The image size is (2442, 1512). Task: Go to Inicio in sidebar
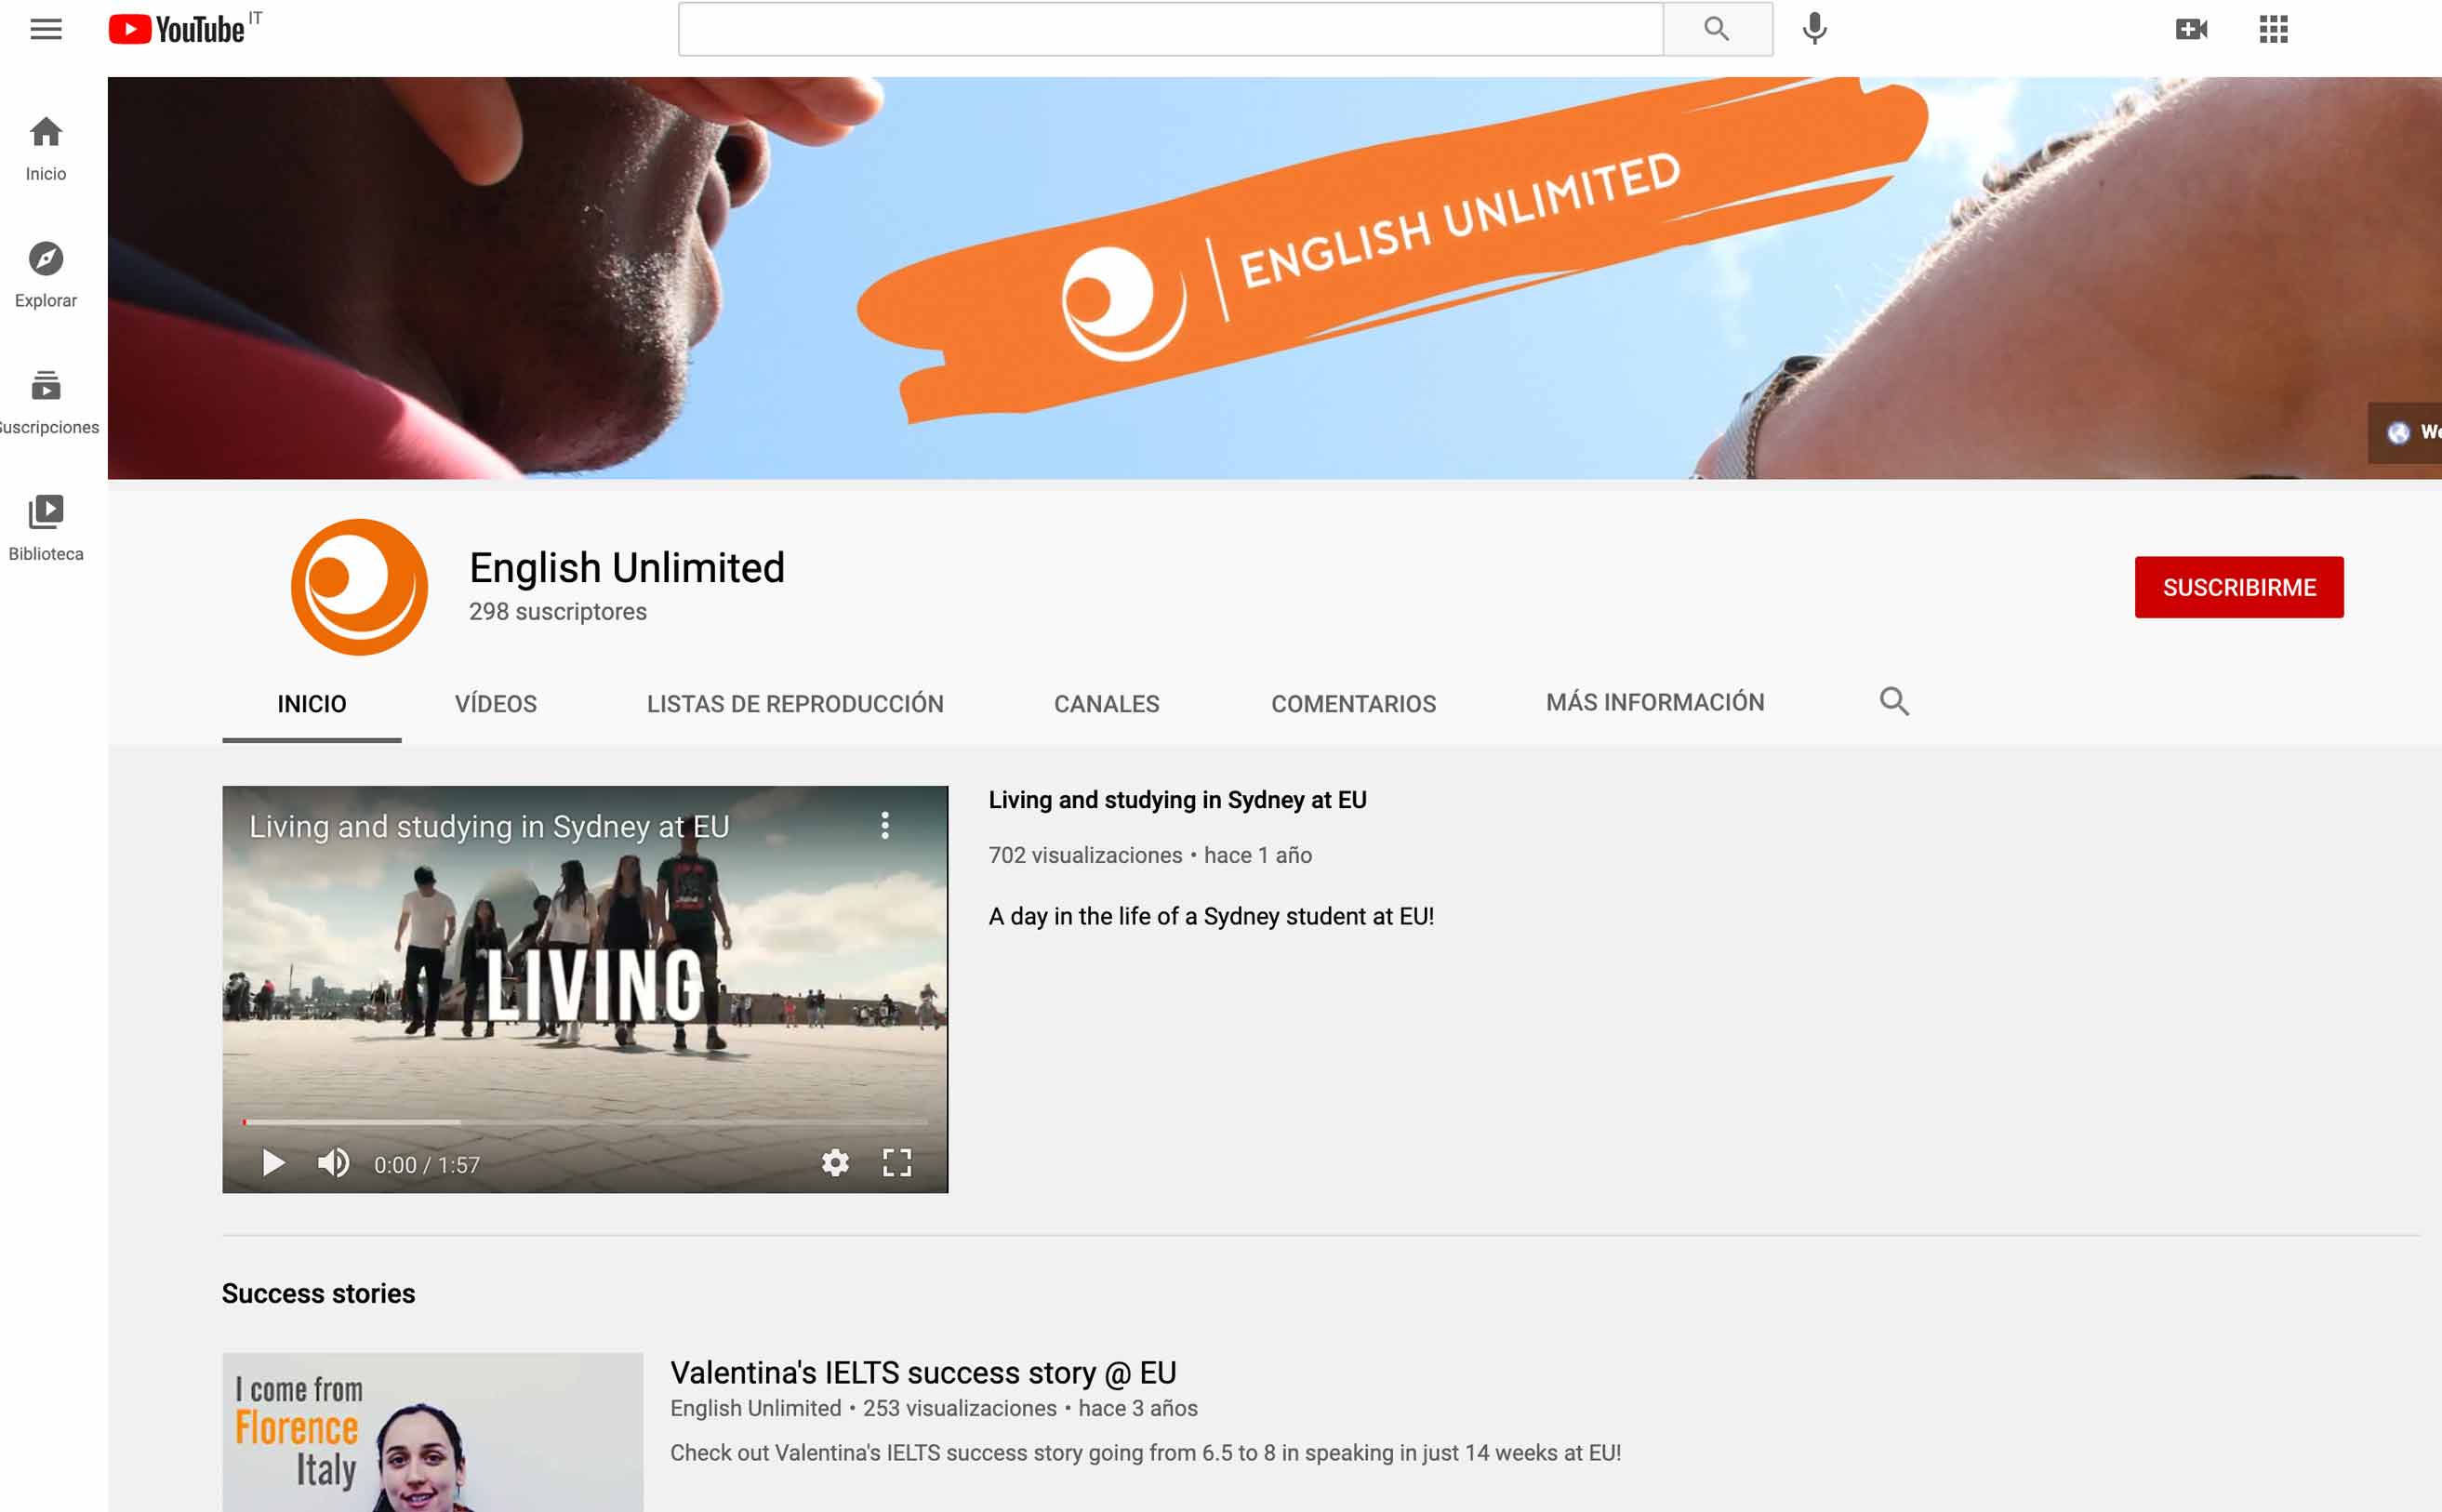click(x=46, y=149)
